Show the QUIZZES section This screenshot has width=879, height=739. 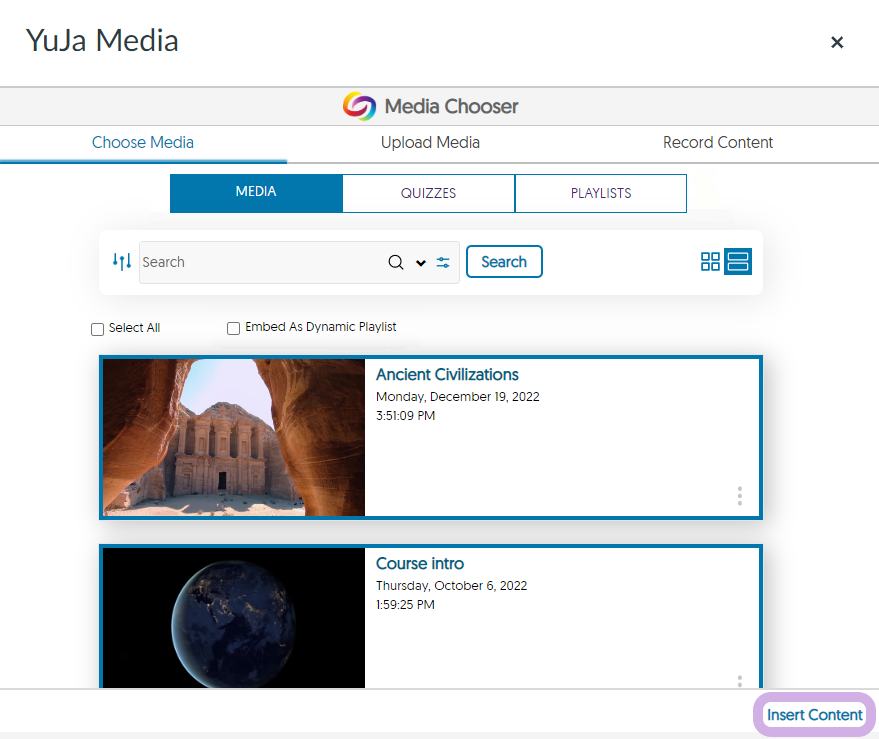pyautogui.click(x=428, y=194)
